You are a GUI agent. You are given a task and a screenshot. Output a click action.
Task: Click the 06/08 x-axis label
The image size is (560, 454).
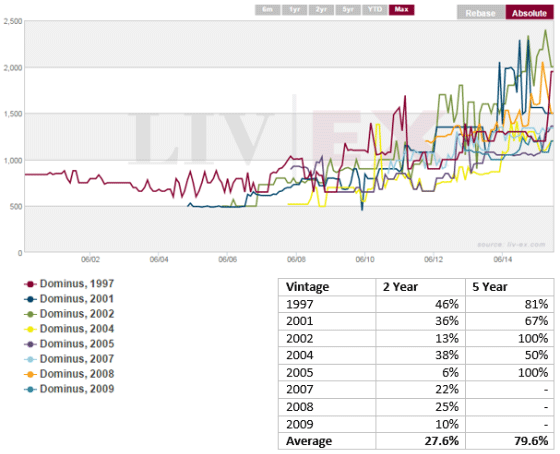[296, 259]
